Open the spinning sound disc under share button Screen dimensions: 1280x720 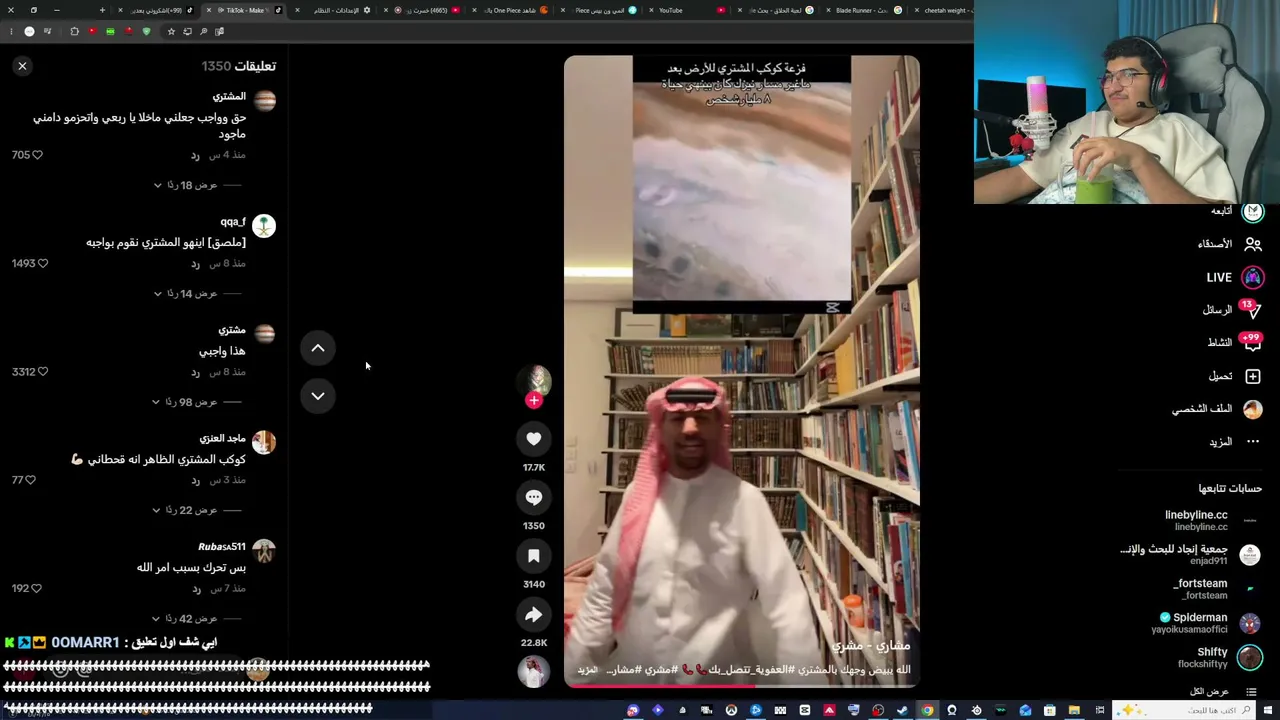[534, 671]
